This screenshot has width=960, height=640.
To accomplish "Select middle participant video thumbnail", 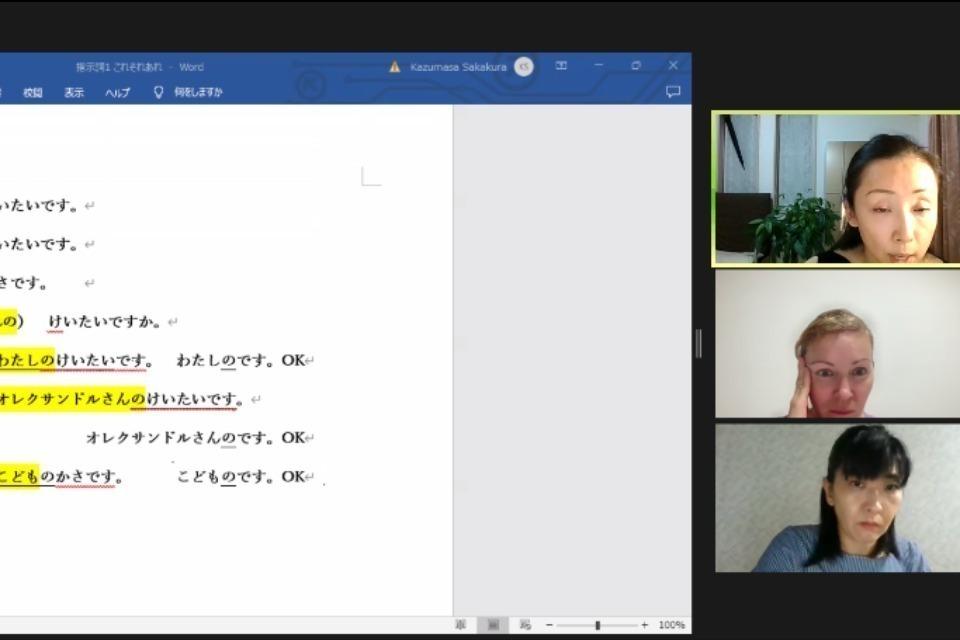I will pos(837,343).
